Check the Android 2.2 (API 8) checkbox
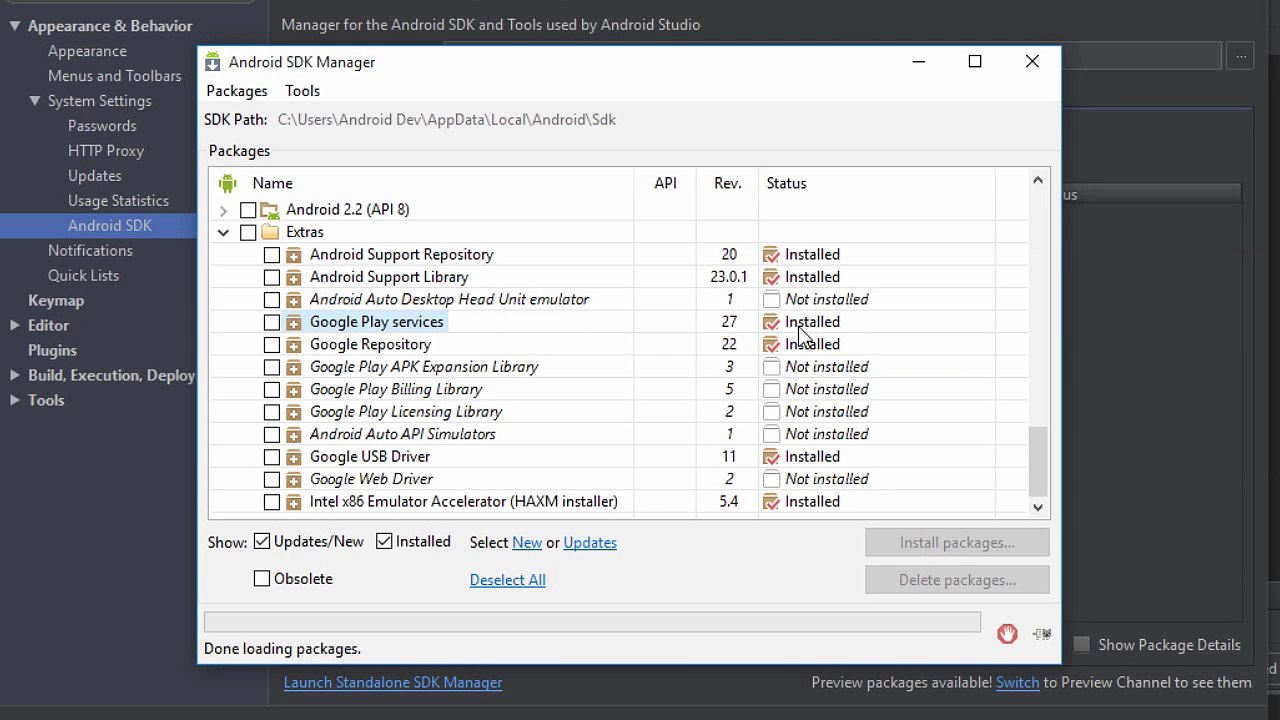This screenshot has height=720, width=1280. [x=248, y=210]
